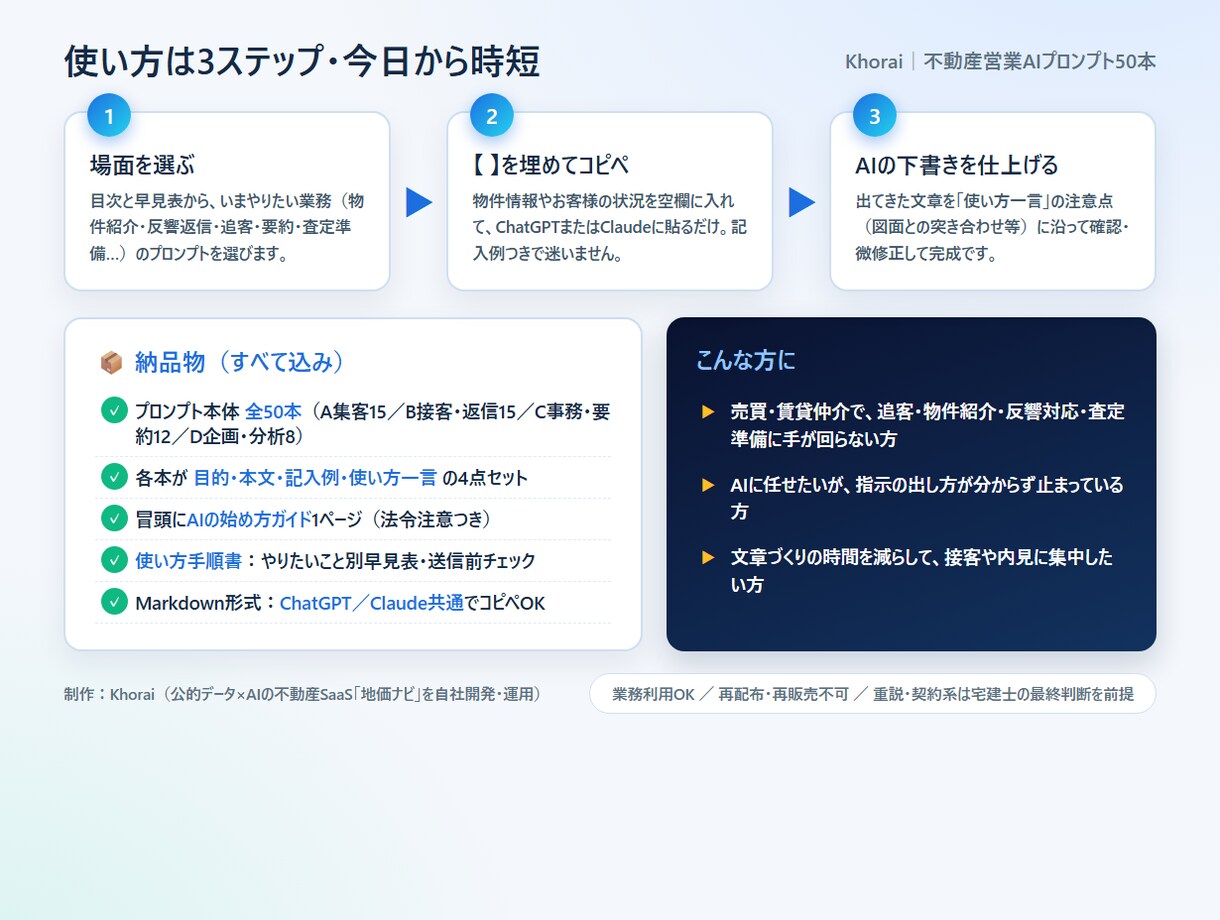
Task: Click the blue step 2 circle badge
Action: [x=491, y=116]
